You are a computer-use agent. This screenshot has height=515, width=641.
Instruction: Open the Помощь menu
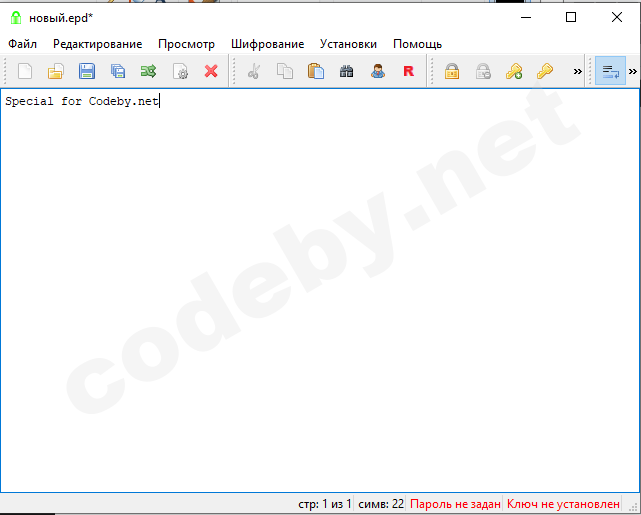click(417, 44)
